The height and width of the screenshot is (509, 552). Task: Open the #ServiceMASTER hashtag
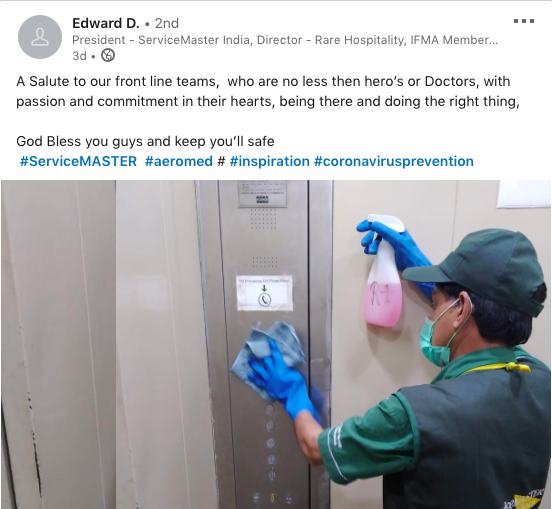pos(78,161)
